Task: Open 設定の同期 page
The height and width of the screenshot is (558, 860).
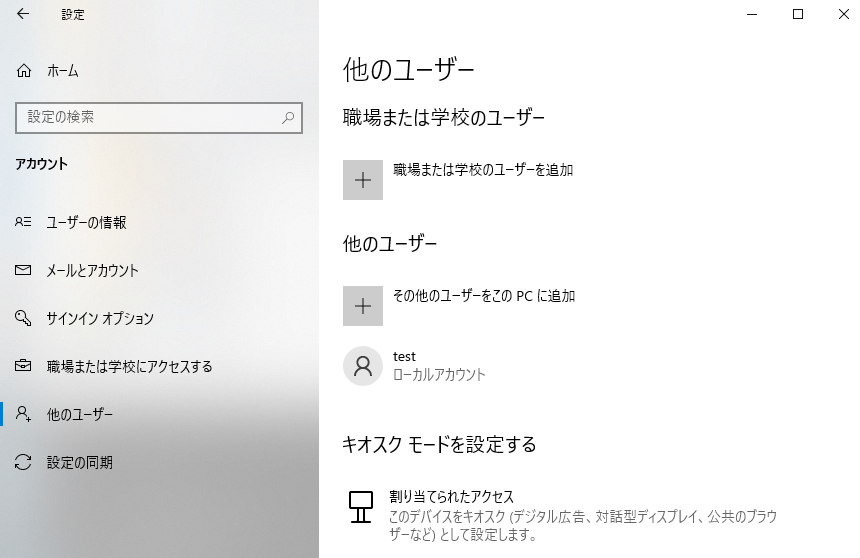Action: (x=80, y=463)
